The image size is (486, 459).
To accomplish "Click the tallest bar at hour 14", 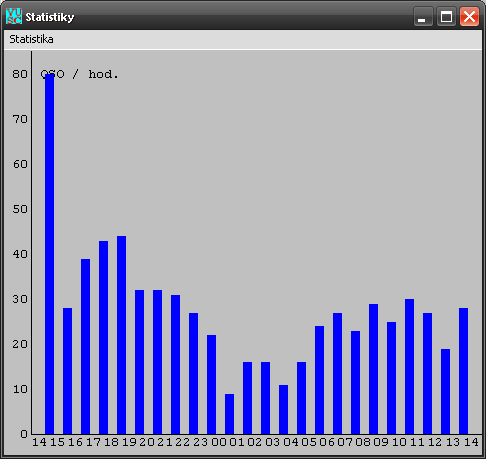I will (49, 254).
